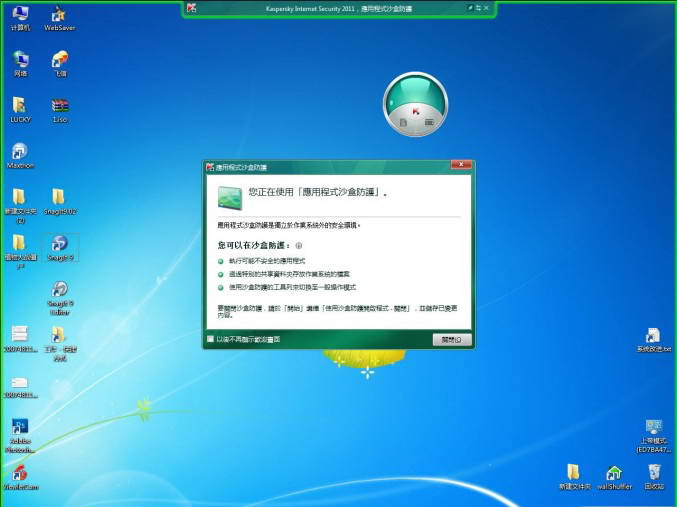Click the keyboard icon on Kaspersky gadget
The height and width of the screenshot is (507, 677).
pyautogui.click(x=429, y=123)
